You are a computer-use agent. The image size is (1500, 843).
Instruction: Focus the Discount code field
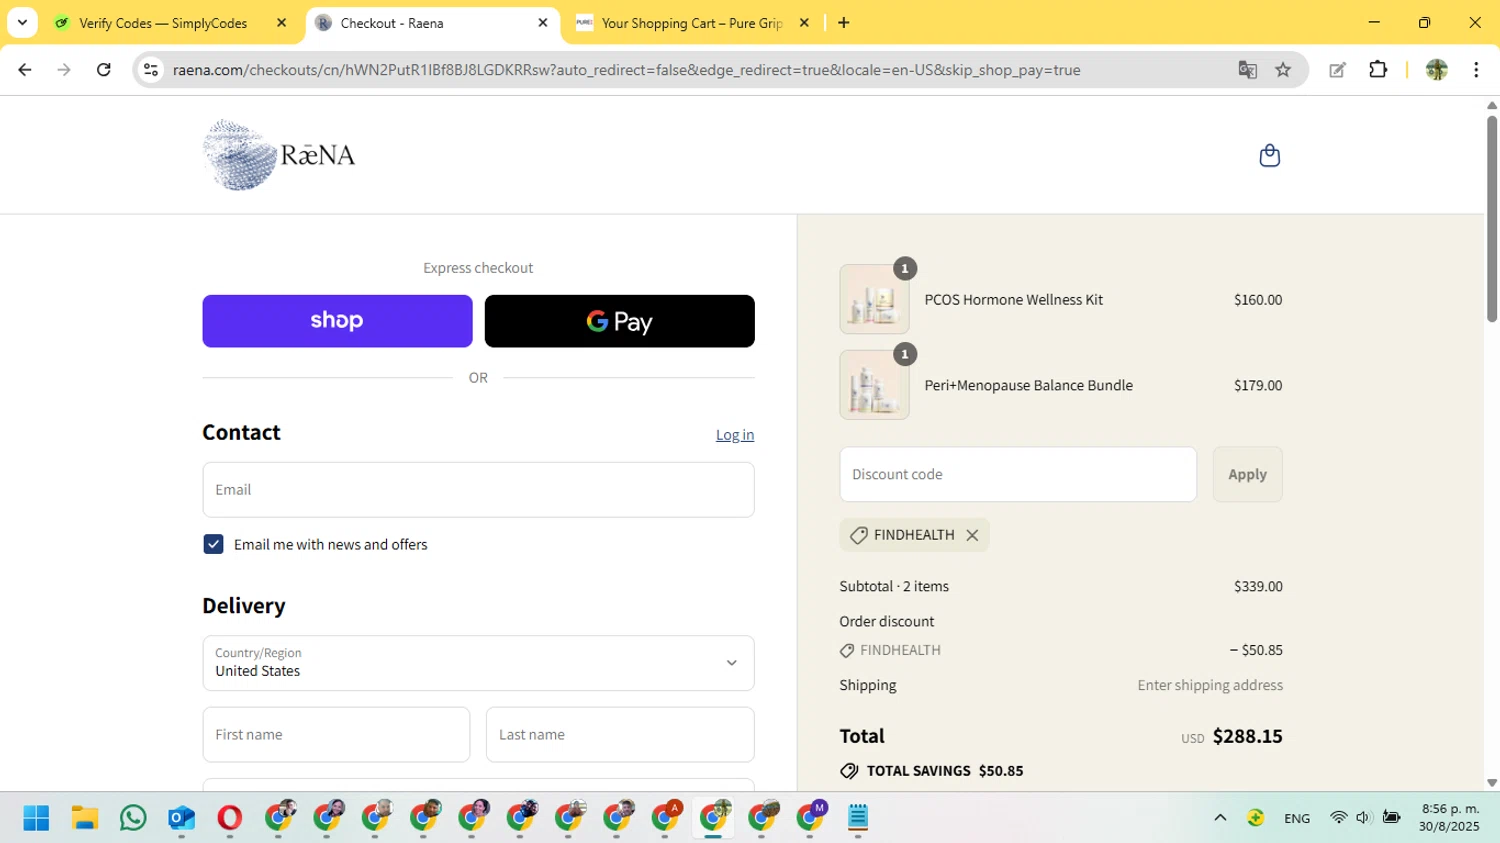click(1018, 474)
